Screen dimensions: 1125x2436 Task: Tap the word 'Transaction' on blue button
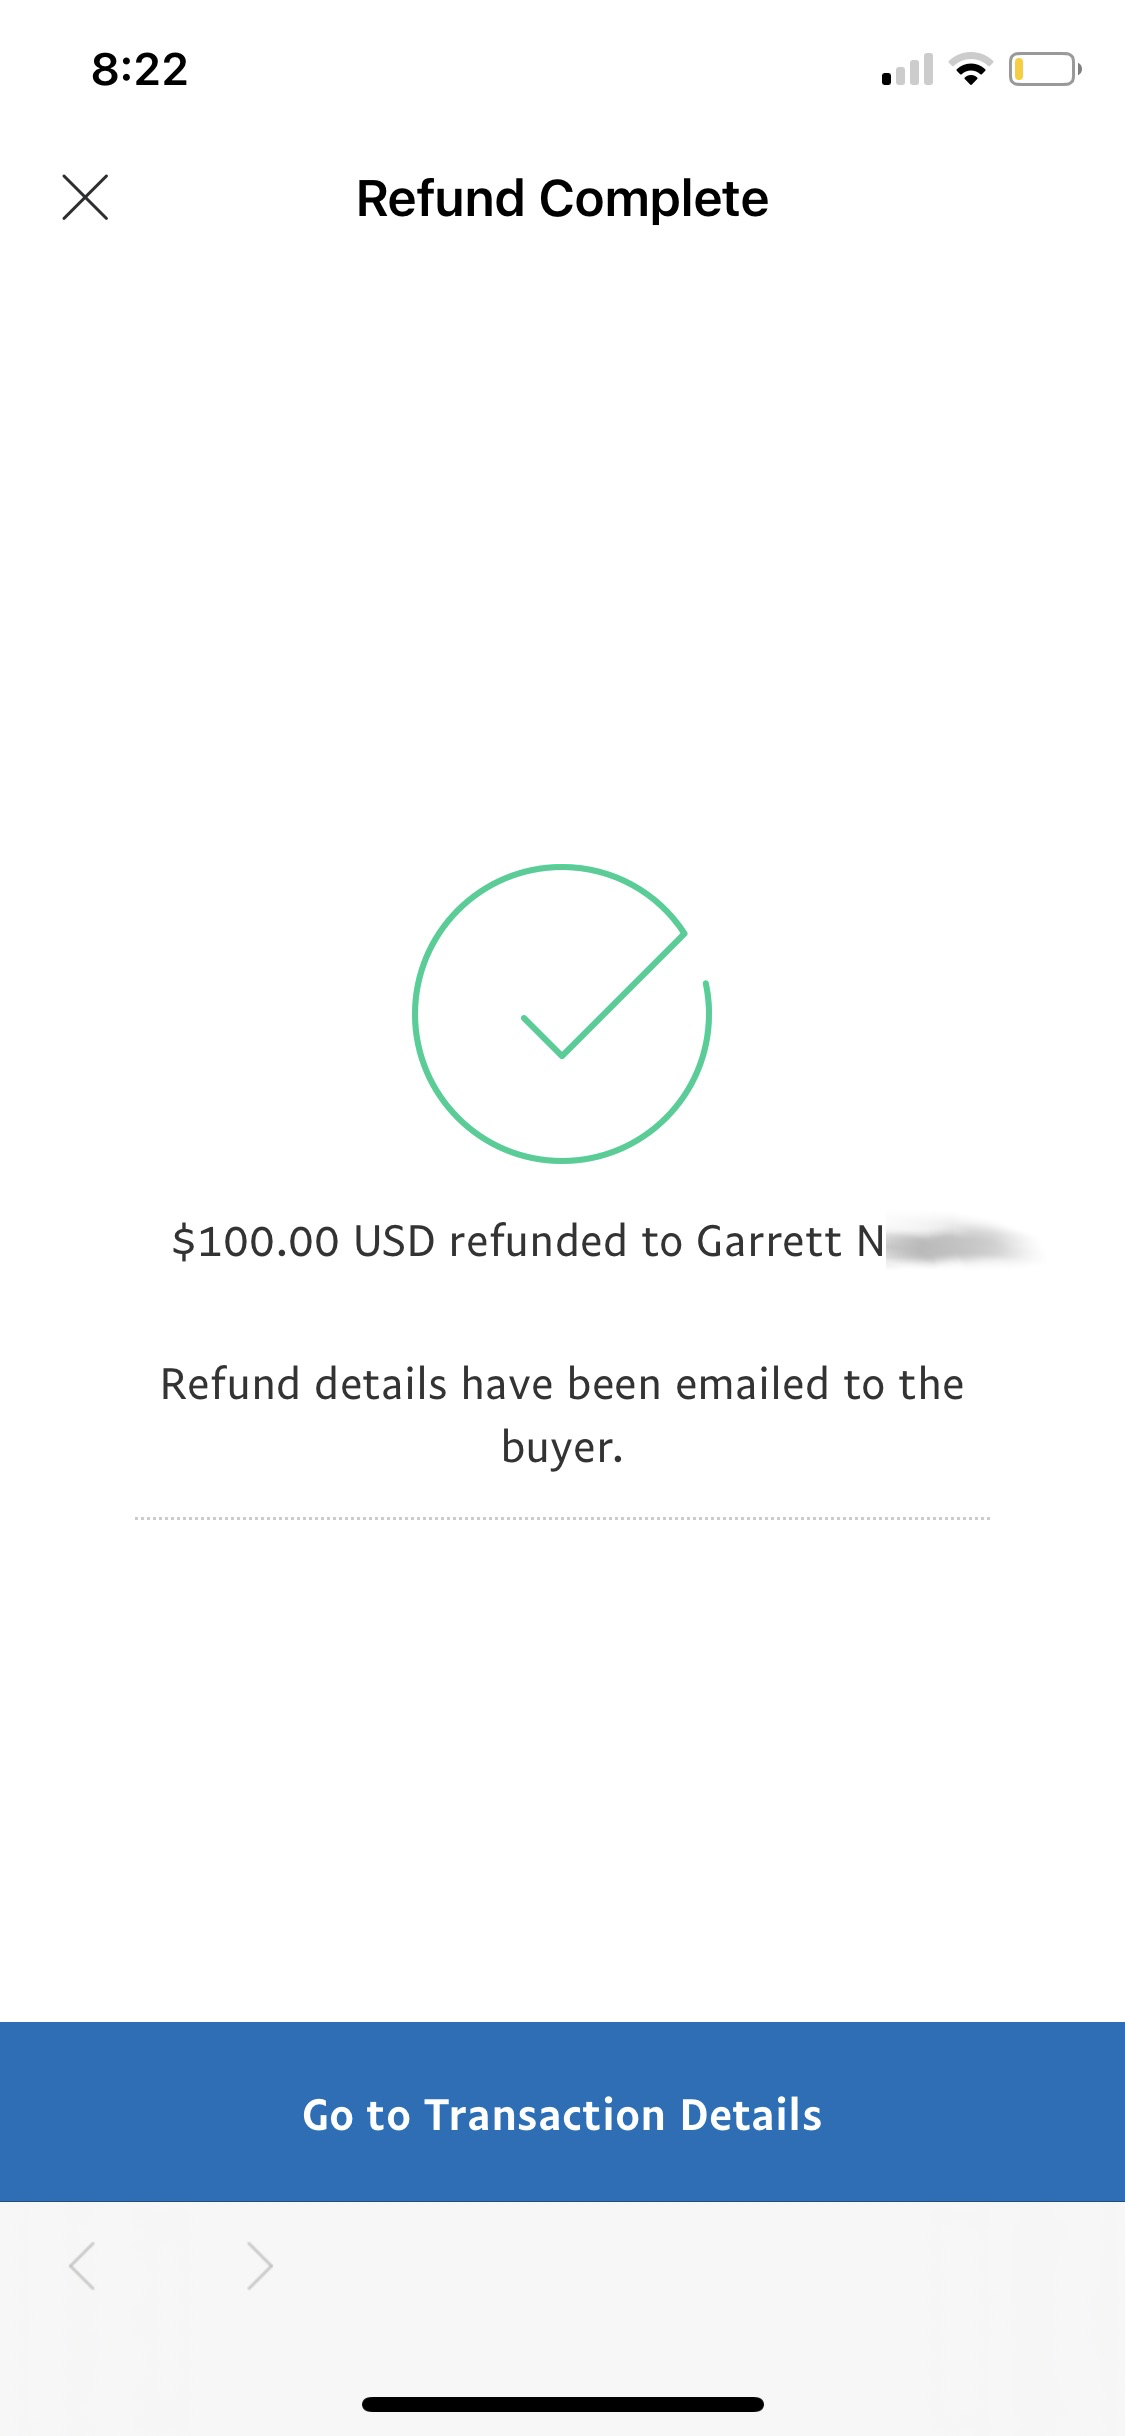[x=545, y=2115]
